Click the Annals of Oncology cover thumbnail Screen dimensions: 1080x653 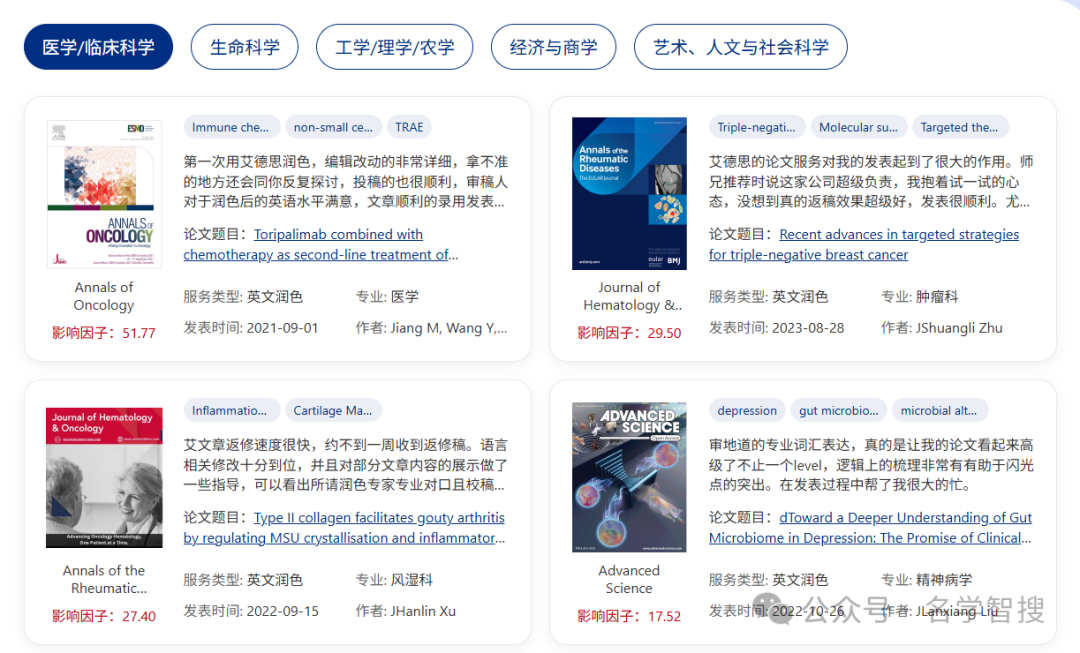point(104,194)
